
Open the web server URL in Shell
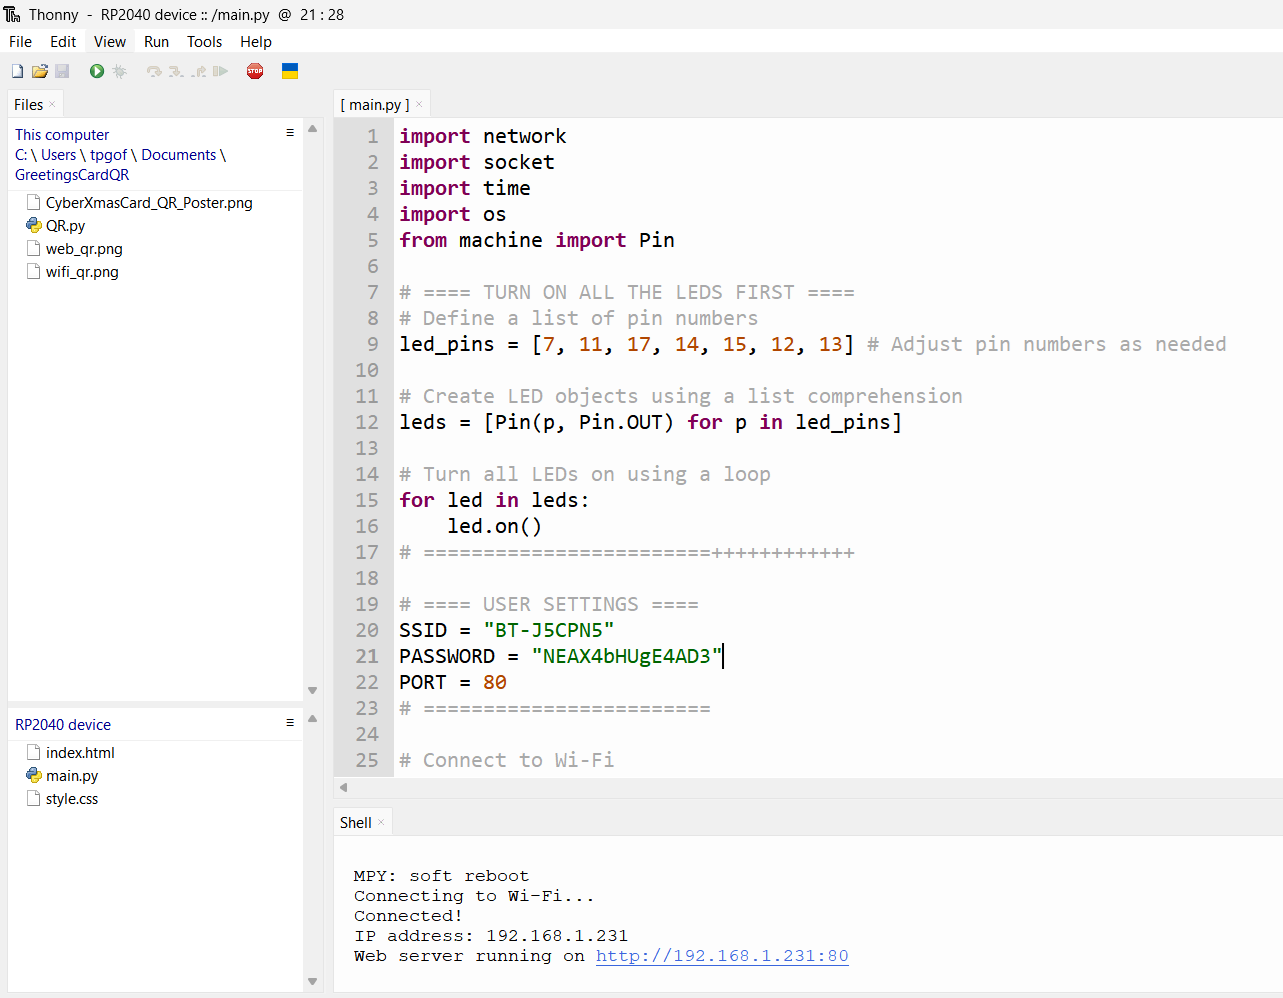[722, 956]
